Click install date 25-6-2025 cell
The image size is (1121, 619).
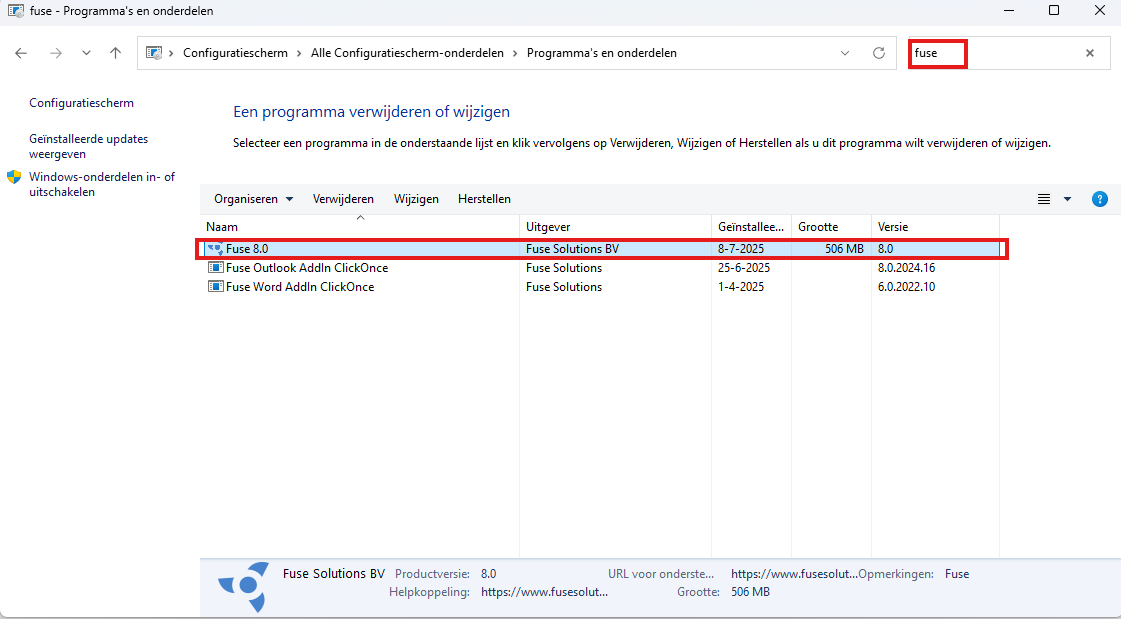click(x=744, y=268)
